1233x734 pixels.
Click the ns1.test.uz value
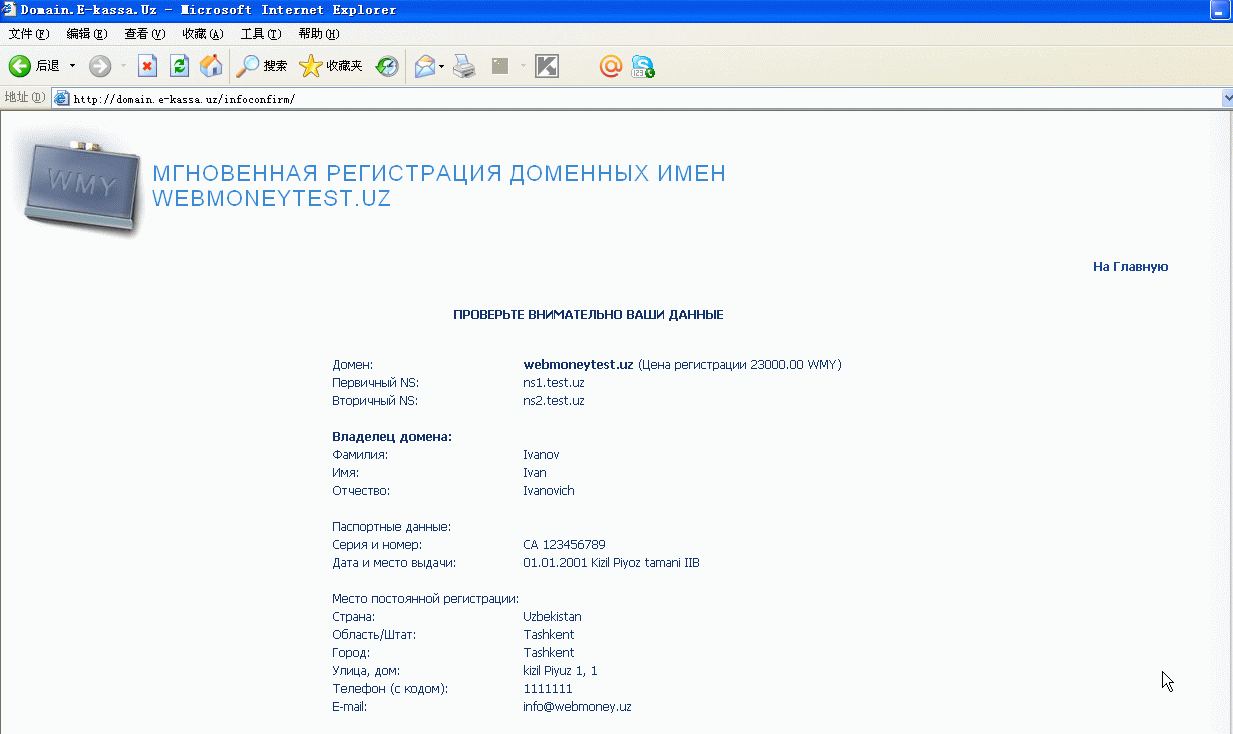[554, 383]
